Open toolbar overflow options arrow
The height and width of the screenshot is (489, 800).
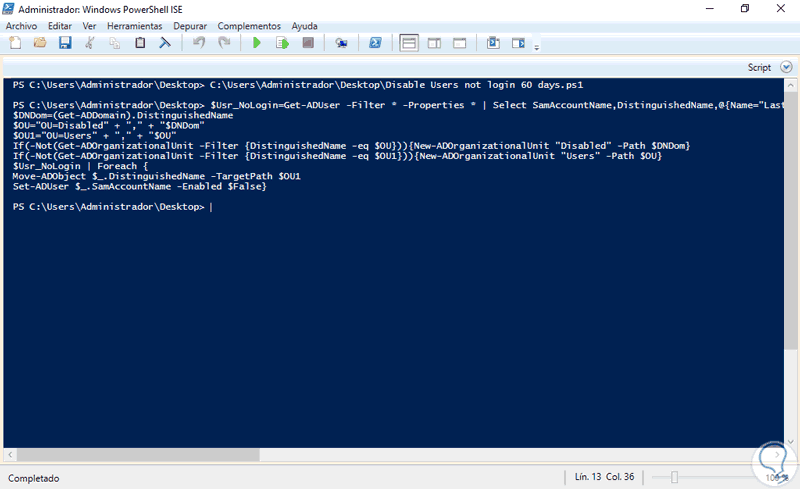[x=537, y=47]
